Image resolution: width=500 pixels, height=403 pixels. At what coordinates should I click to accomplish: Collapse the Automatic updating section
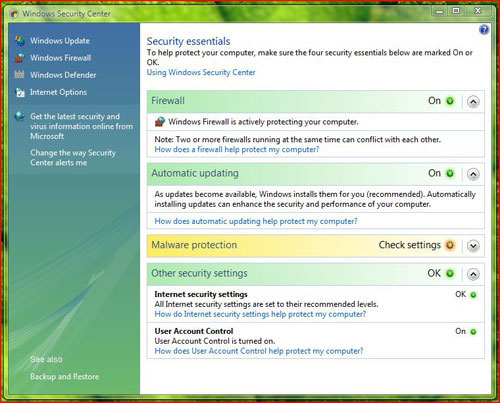point(473,174)
